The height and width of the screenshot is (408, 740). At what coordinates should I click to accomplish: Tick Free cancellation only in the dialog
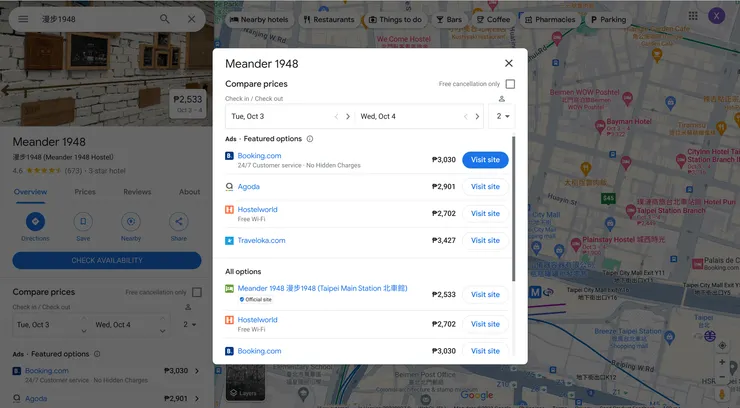pyautogui.click(x=510, y=84)
